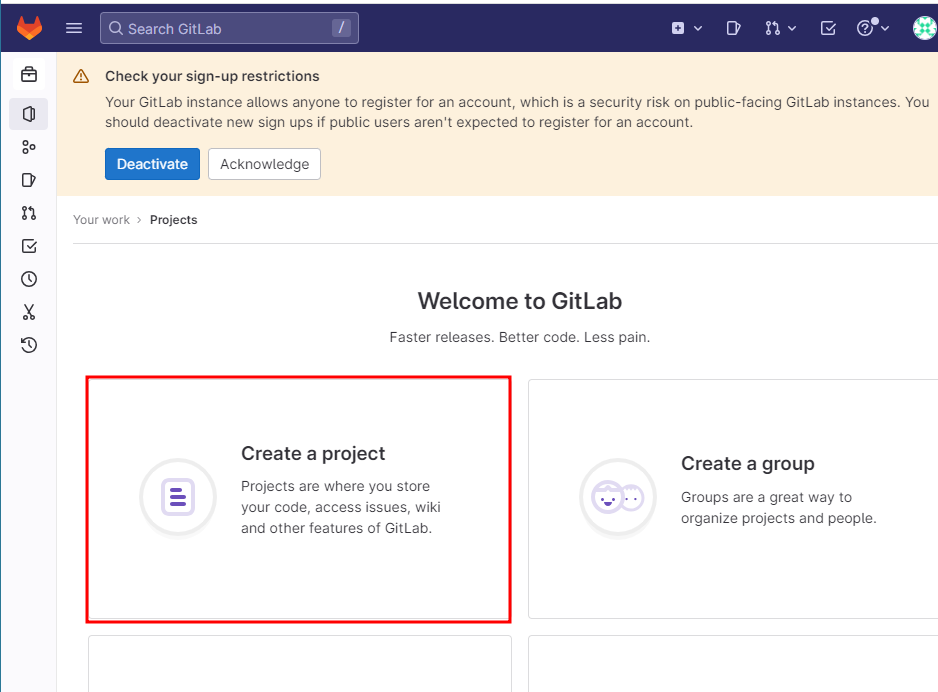The image size is (938, 692).
Task: Open user avatar menu
Action: click(x=925, y=28)
